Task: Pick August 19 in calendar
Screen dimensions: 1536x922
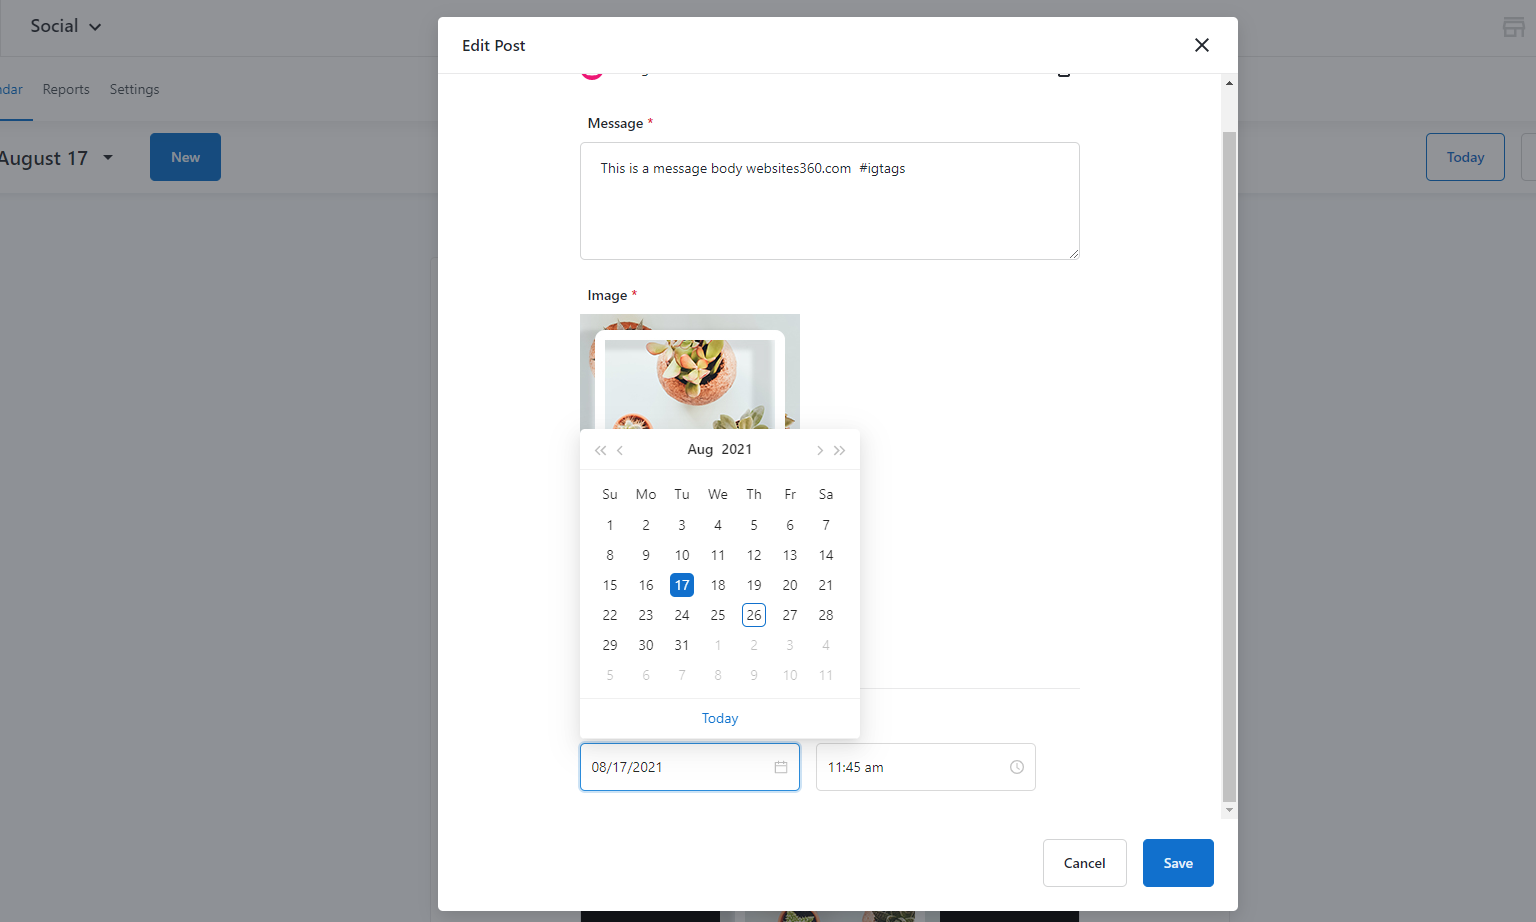Action: coord(754,585)
